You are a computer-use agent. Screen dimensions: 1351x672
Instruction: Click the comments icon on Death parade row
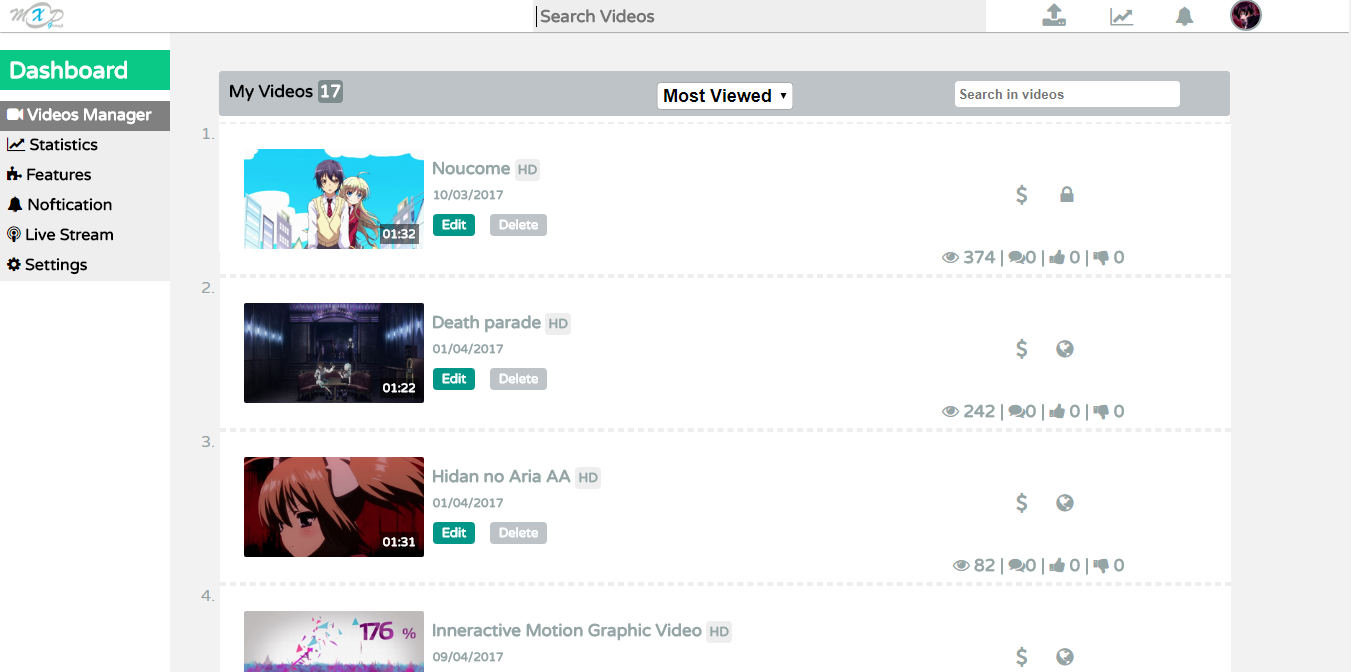(1016, 412)
